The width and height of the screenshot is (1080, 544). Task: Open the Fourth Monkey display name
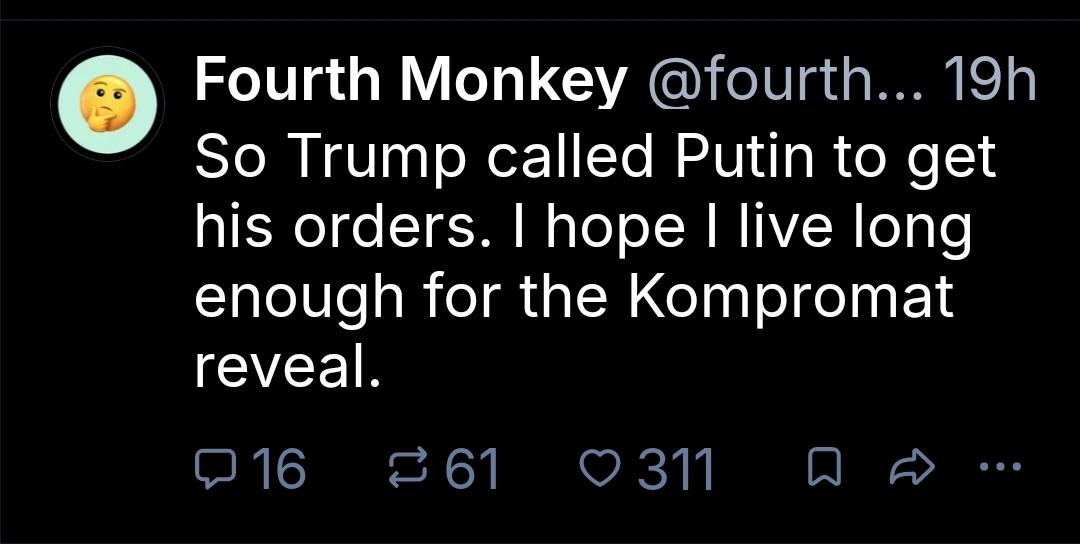click(x=410, y=81)
